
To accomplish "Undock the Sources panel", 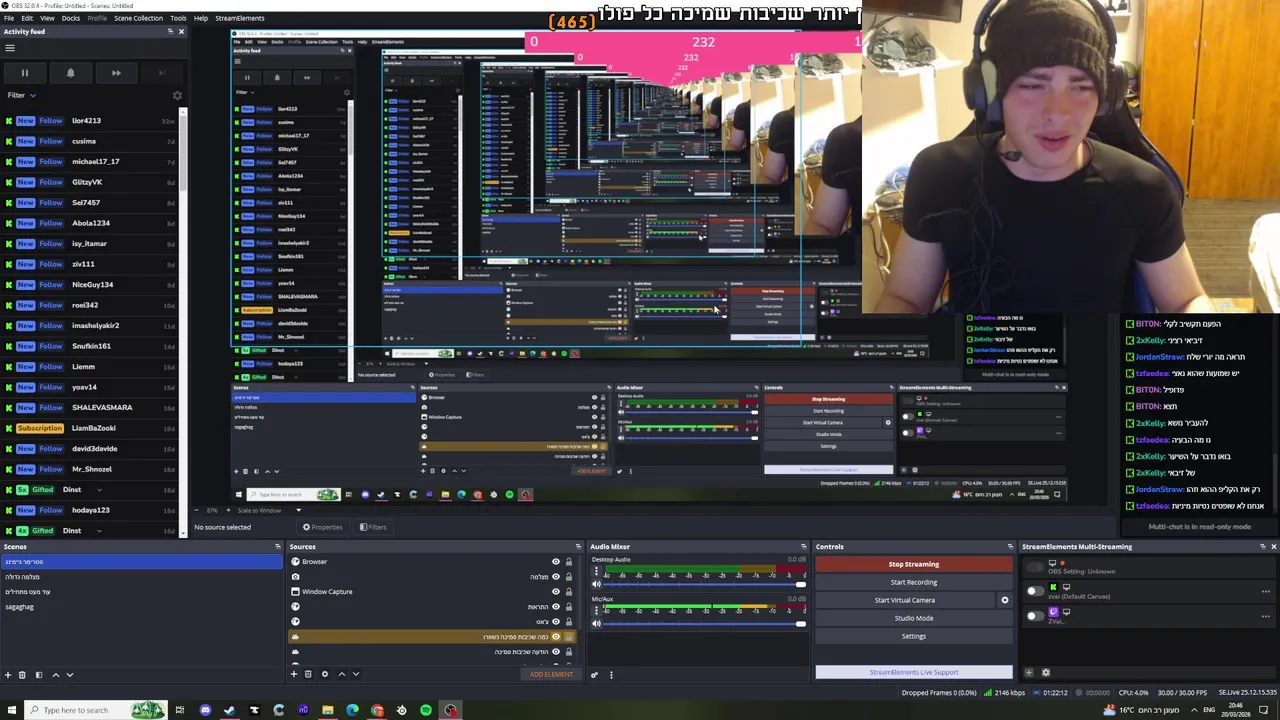I will (x=578, y=547).
